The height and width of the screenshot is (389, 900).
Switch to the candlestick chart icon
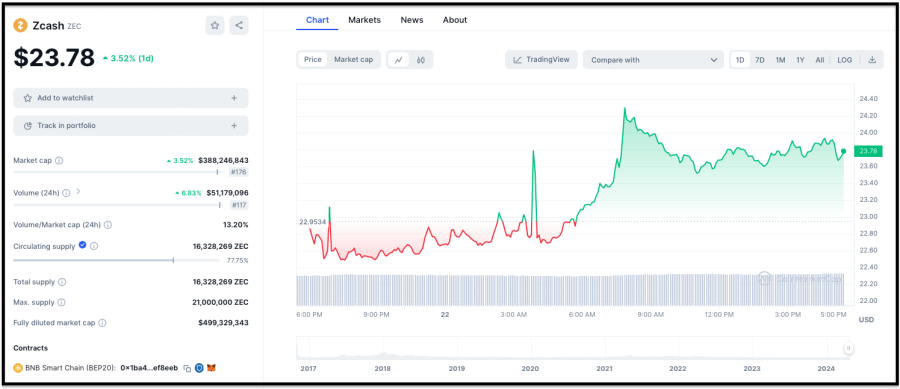tap(421, 60)
